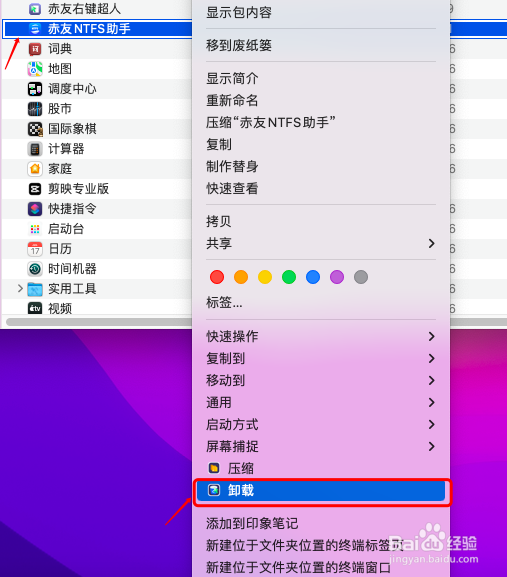Select the 赤友右键超人 row text
Screen dimensions: 507x577
pos(84,9)
